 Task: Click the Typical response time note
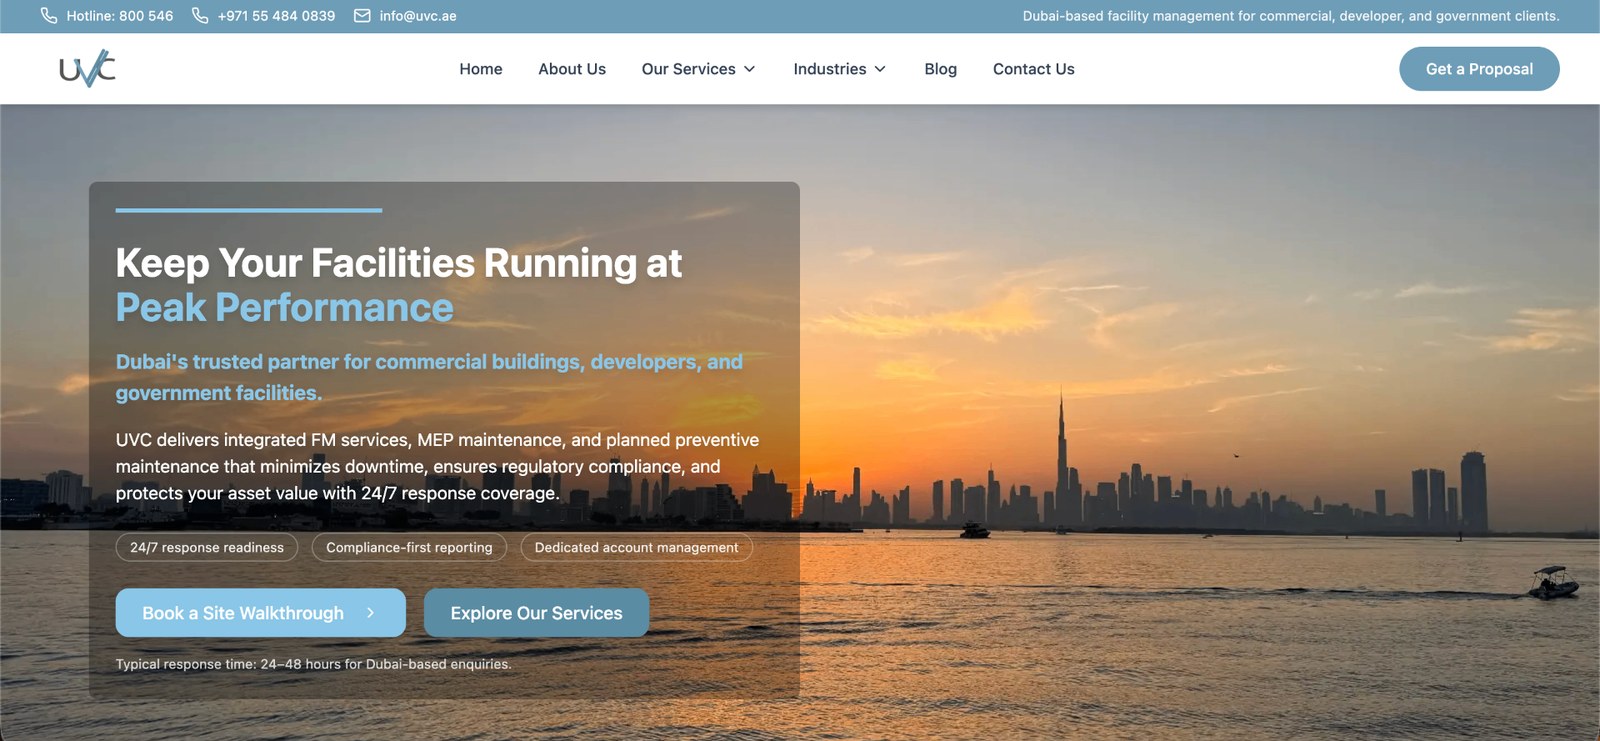click(x=313, y=664)
